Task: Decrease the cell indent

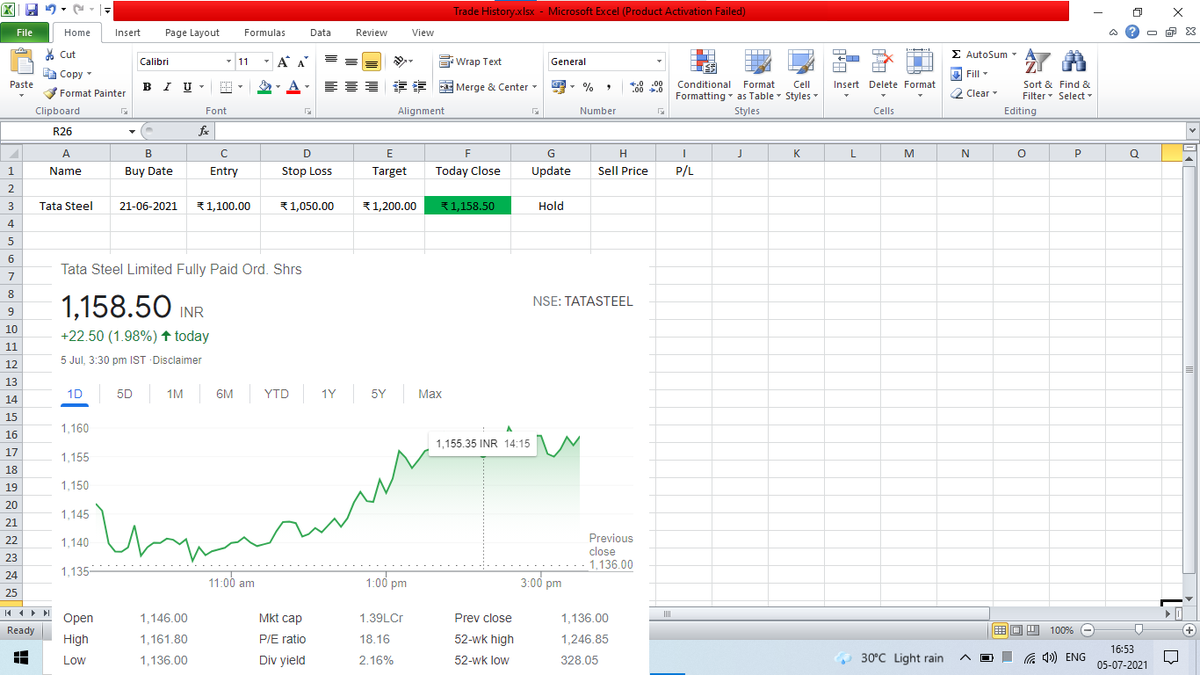Action: tap(400, 87)
